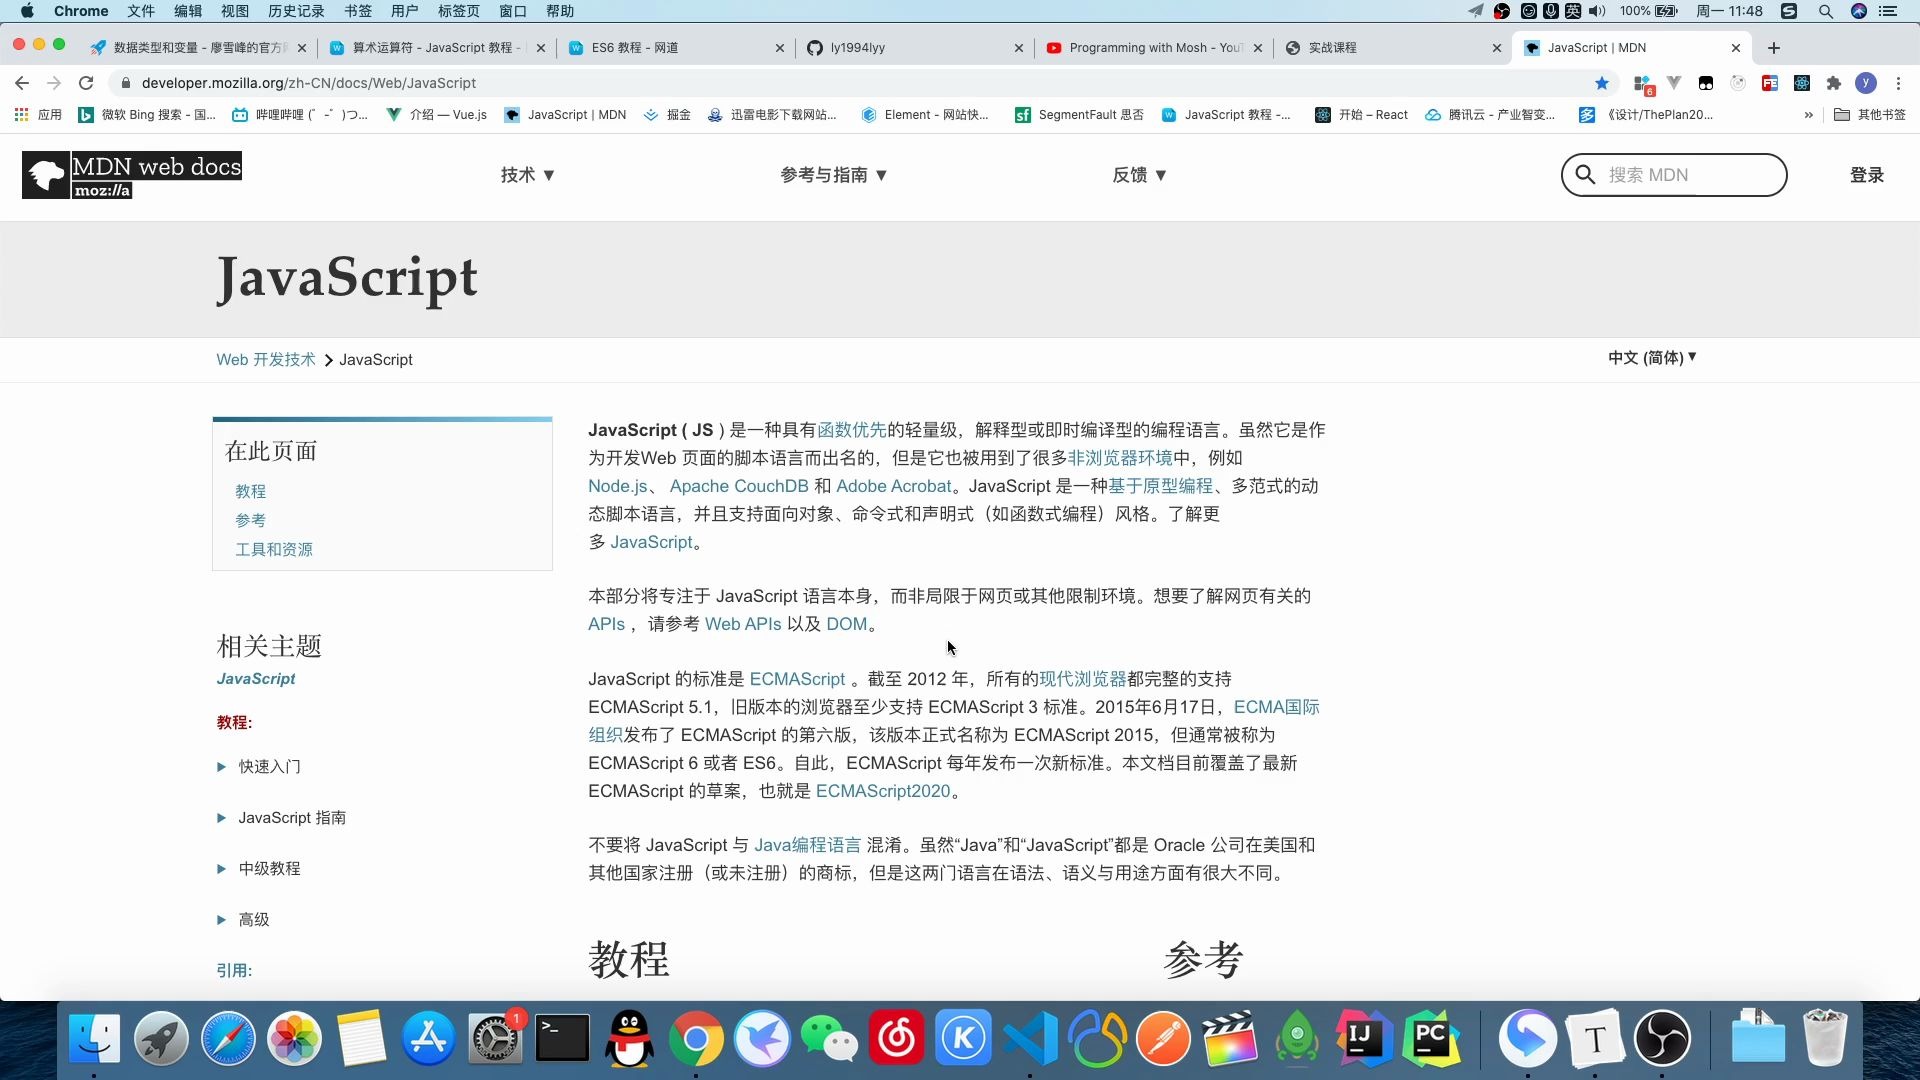Open Launchpad rocket in the Dock
The image size is (1920, 1080).
pos(161,1039)
